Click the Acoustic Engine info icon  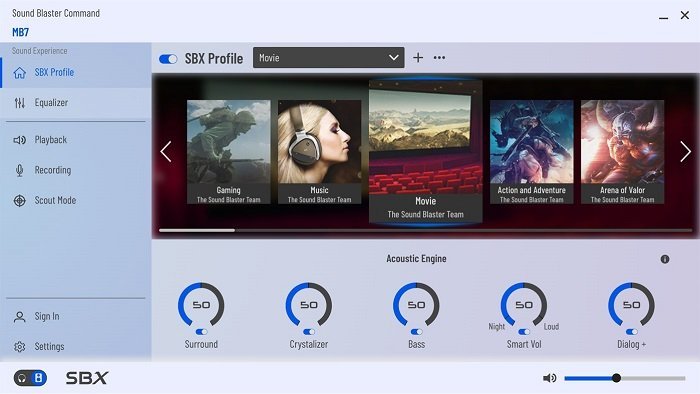pos(665,259)
